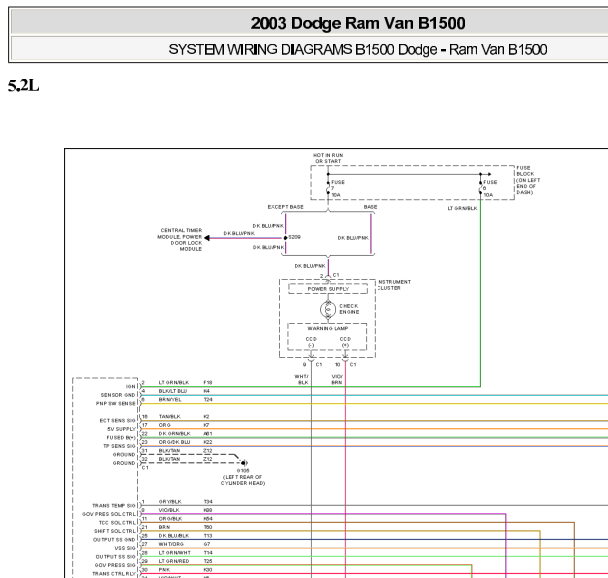
Task: Click the 'WHT/BLK' wire label
Action: pyautogui.click(x=301, y=380)
